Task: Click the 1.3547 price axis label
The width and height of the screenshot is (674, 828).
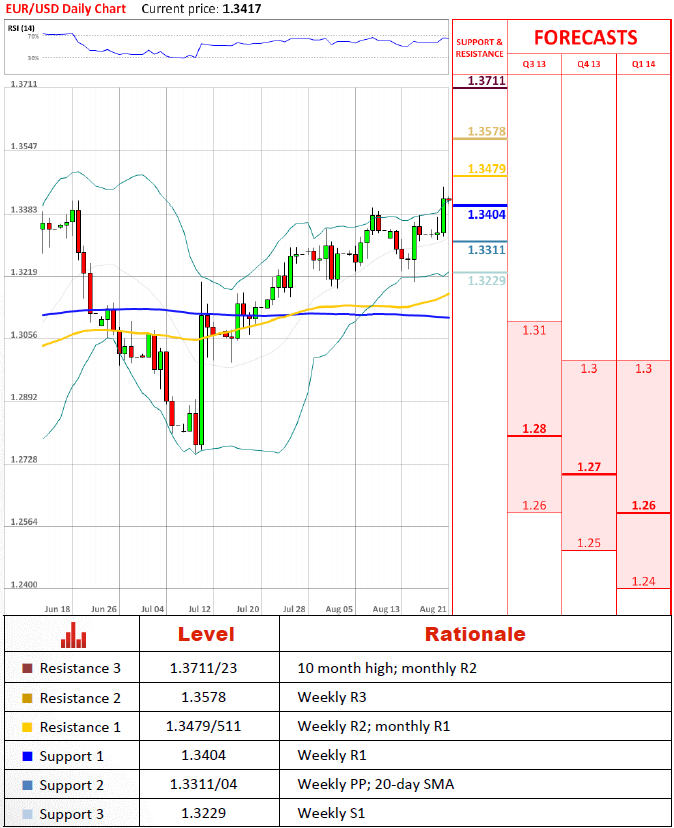Action: point(24,146)
